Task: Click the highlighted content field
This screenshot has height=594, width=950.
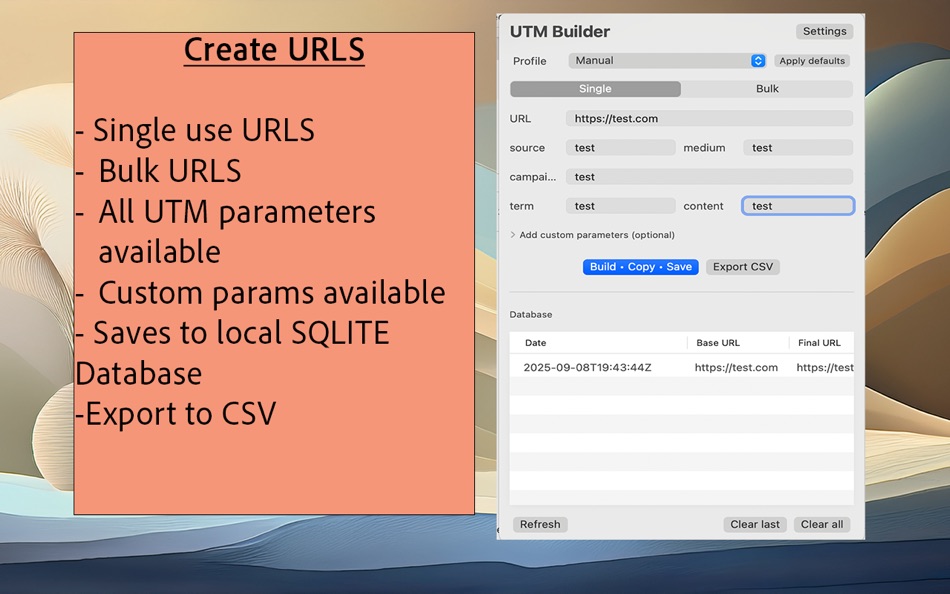Action: click(x=797, y=205)
